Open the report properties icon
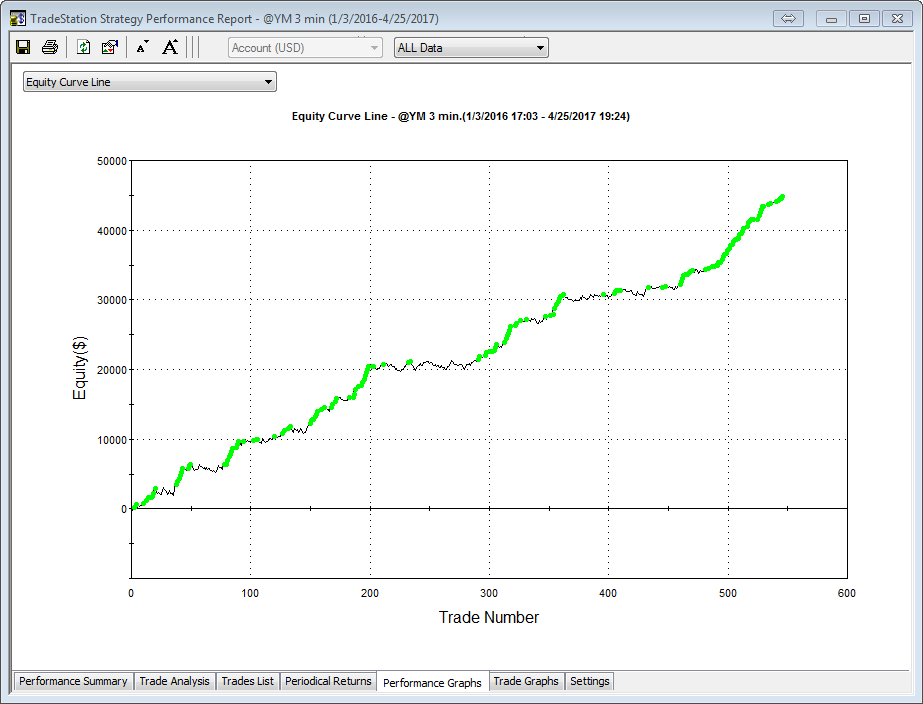The height and width of the screenshot is (704, 923). coord(110,47)
